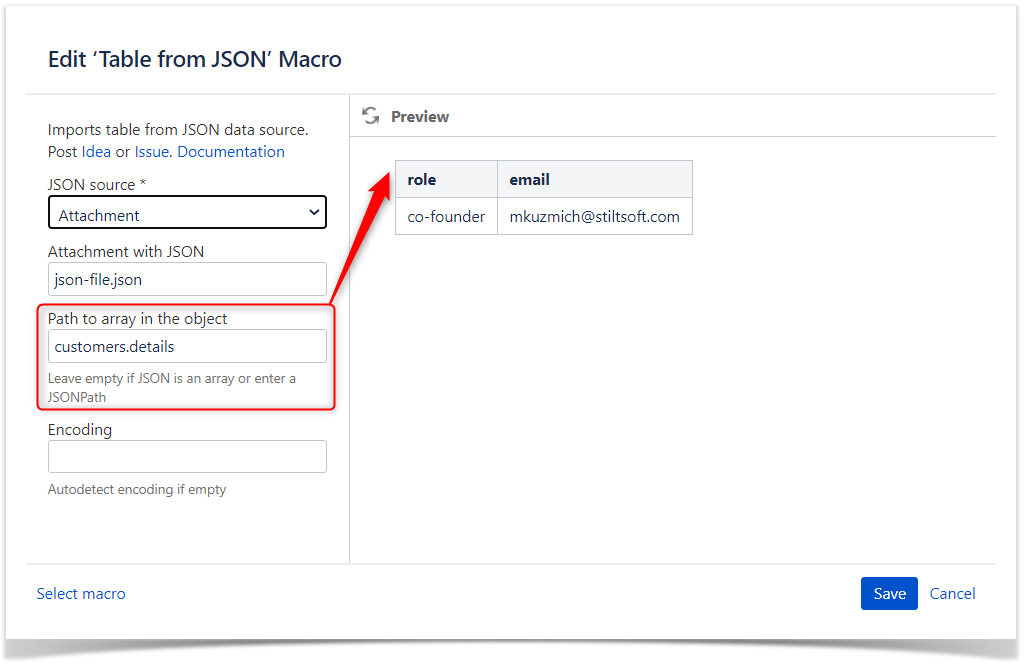Open the Documentation link
Viewport: 1030px width, 668px height.
231,151
